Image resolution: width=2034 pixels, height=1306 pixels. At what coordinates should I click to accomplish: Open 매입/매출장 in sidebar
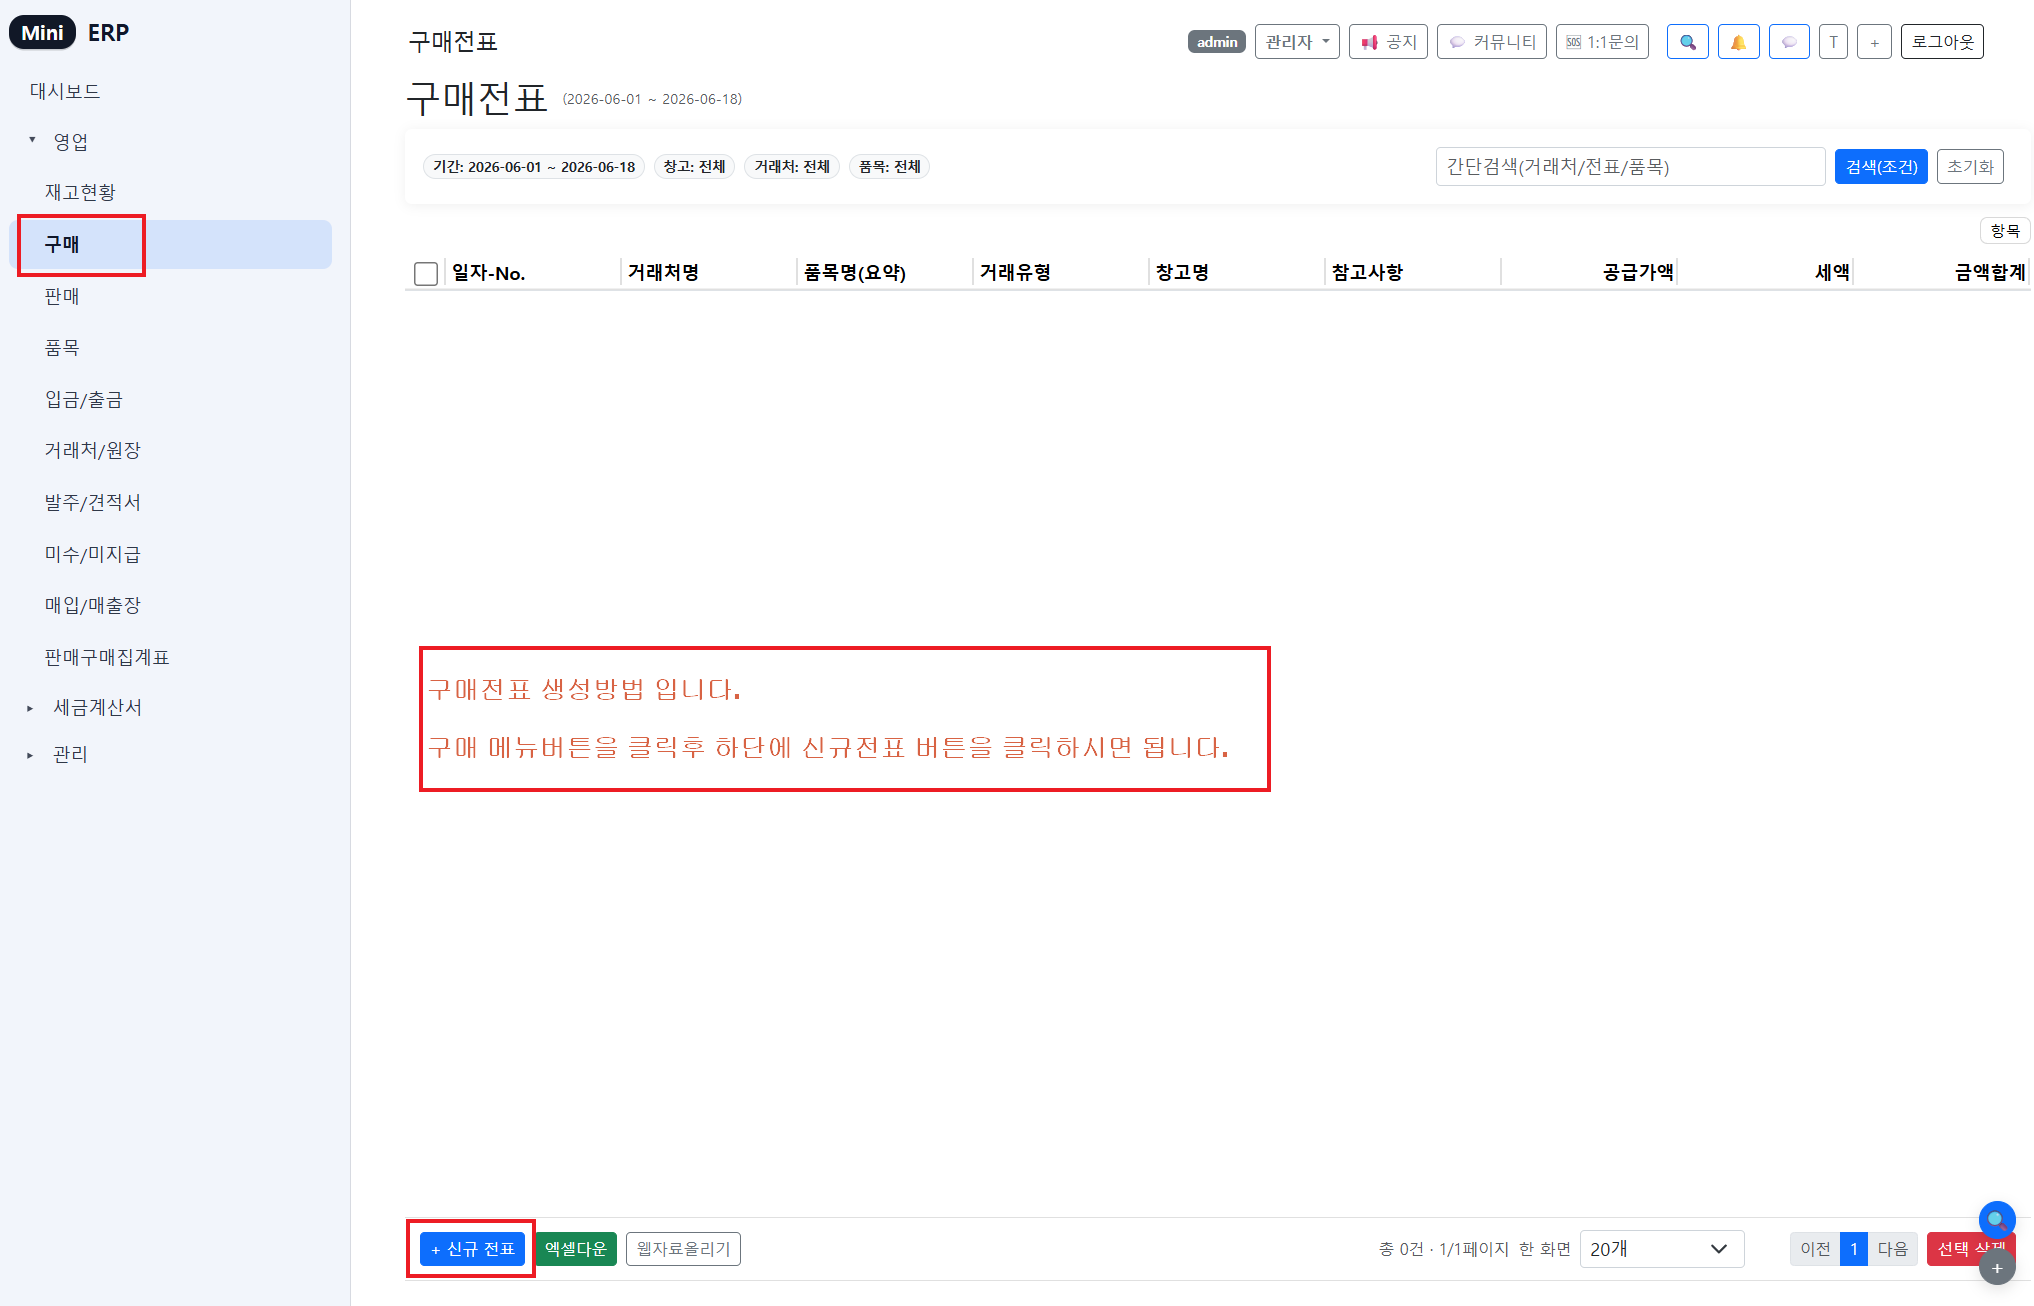(93, 605)
